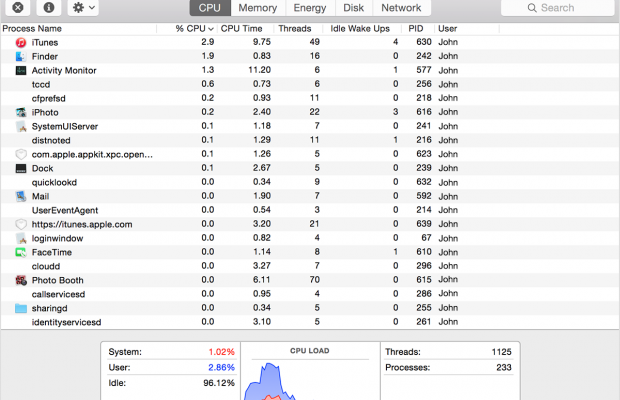
Task: Click the Mail process icon
Action: click(x=21, y=197)
